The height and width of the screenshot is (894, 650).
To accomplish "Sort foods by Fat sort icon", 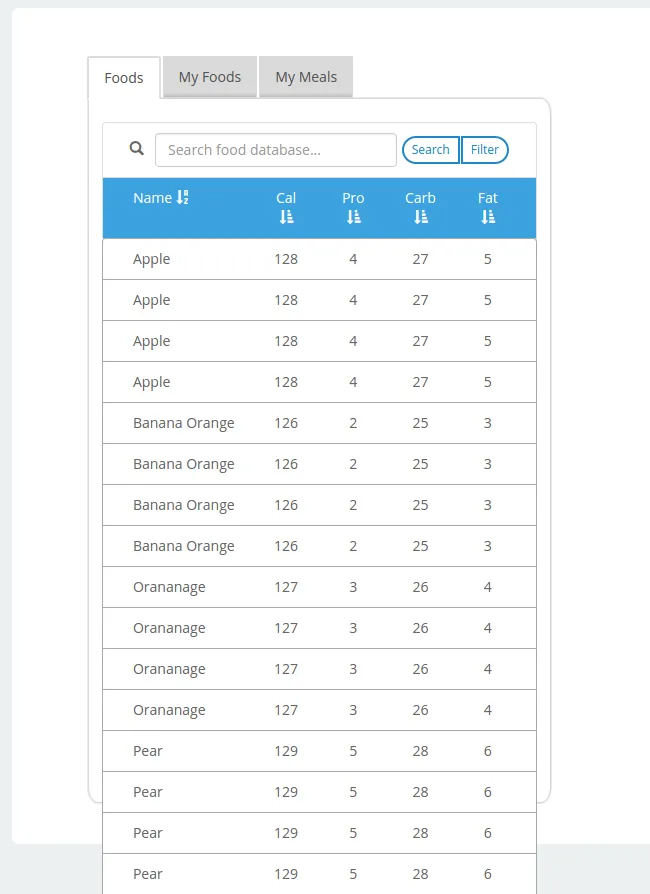I will click(488, 217).
